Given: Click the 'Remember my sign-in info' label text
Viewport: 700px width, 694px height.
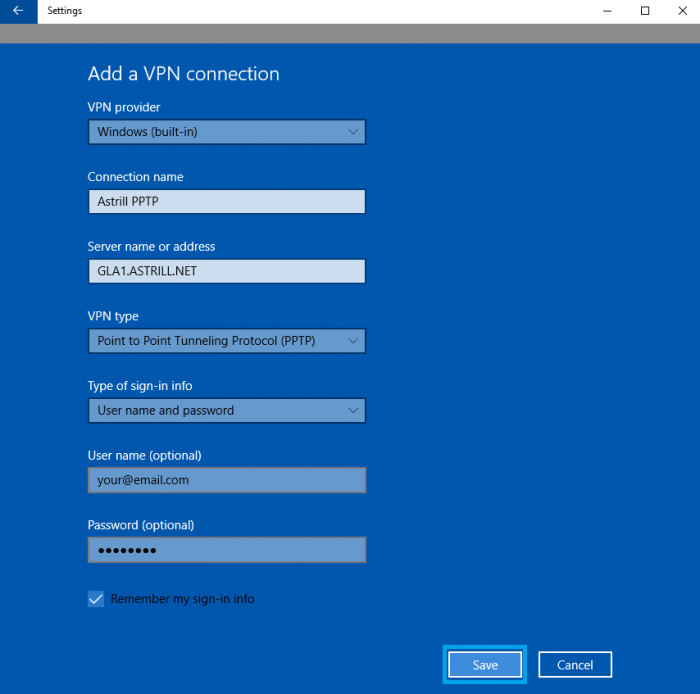Looking at the screenshot, I should pyautogui.click(x=182, y=599).
